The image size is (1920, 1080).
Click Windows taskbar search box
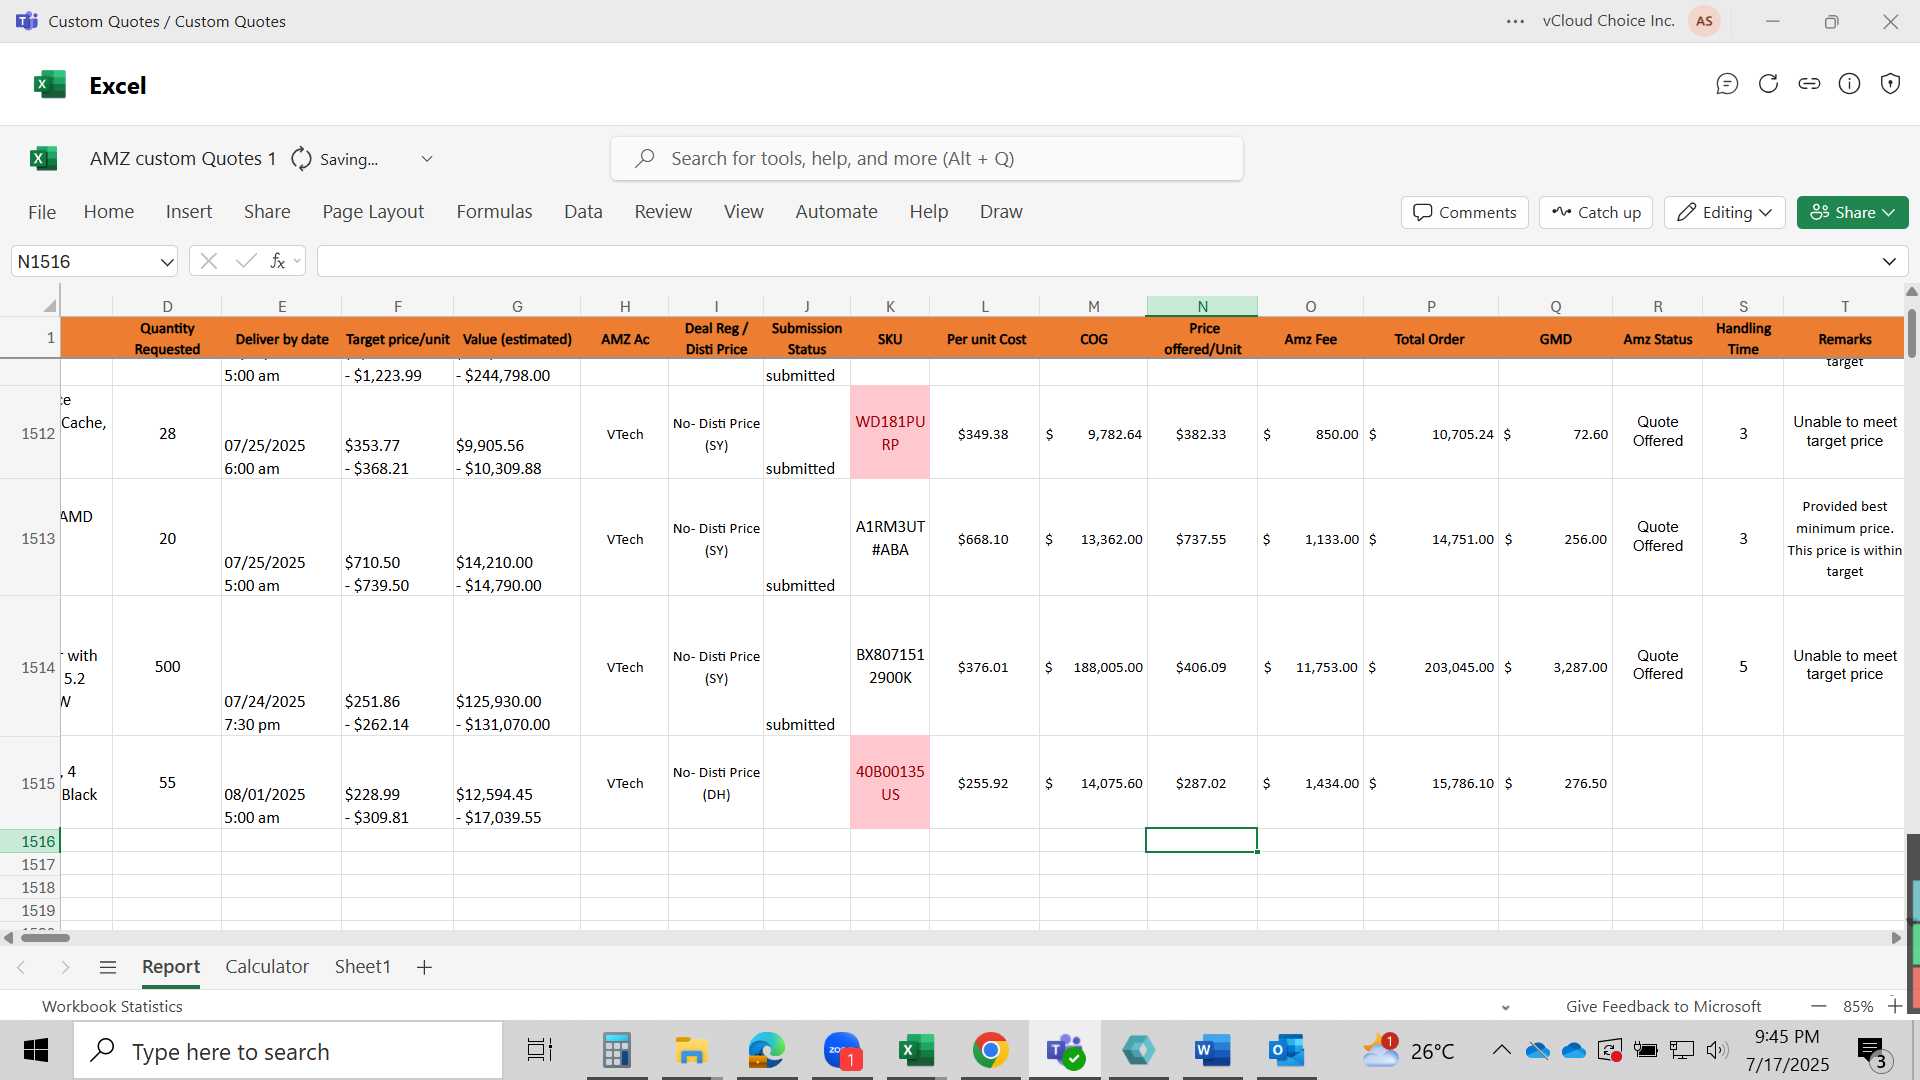pyautogui.click(x=288, y=1051)
